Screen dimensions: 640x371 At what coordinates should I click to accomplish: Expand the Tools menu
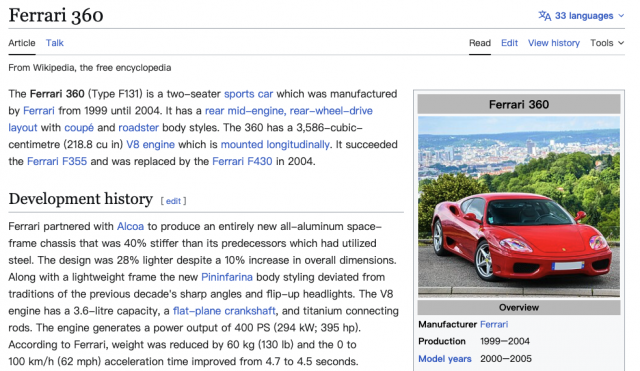[x=607, y=43]
